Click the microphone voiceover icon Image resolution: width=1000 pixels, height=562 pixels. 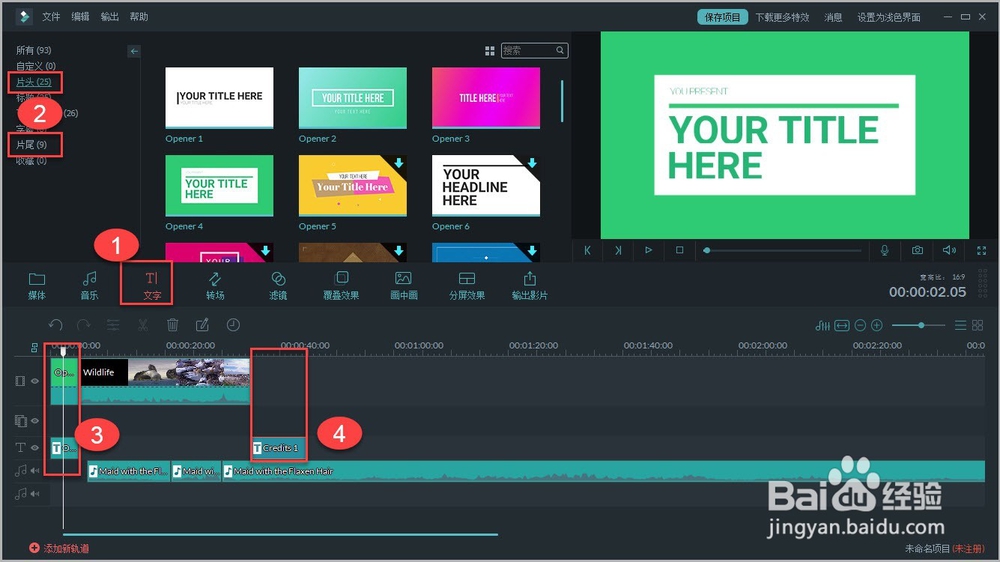885,251
